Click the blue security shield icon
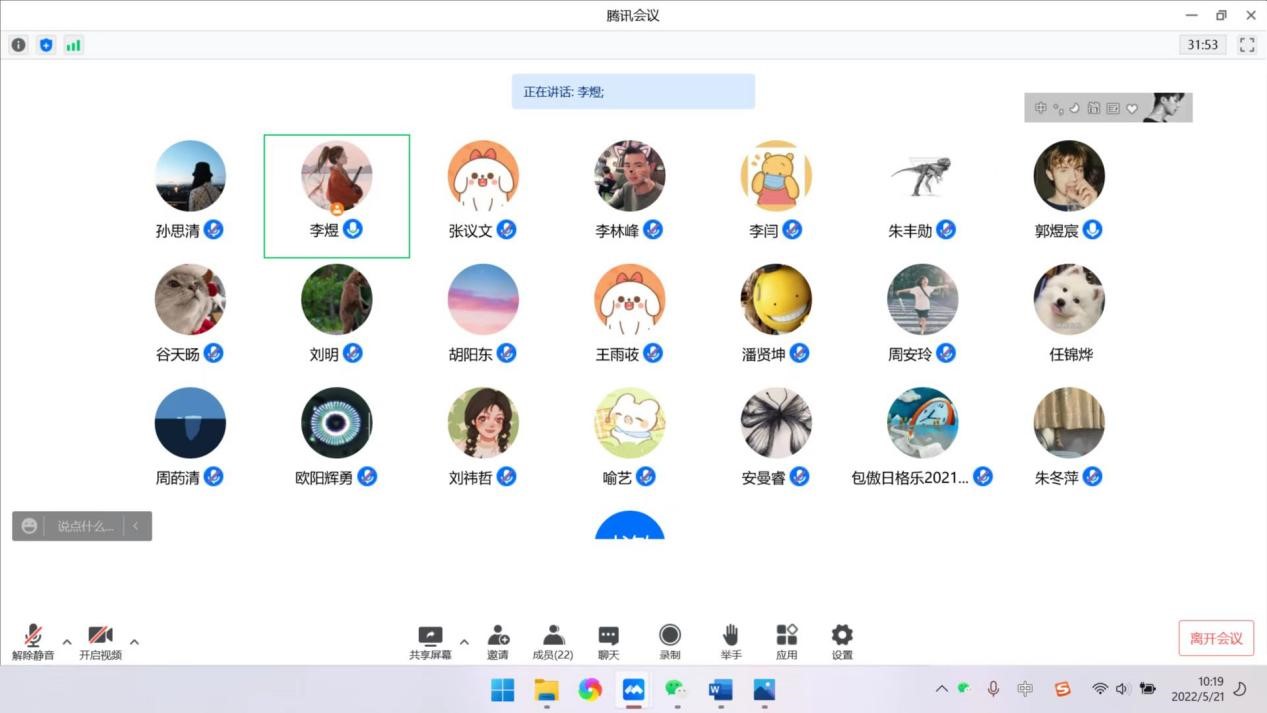1267x713 pixels. point(46,45)
